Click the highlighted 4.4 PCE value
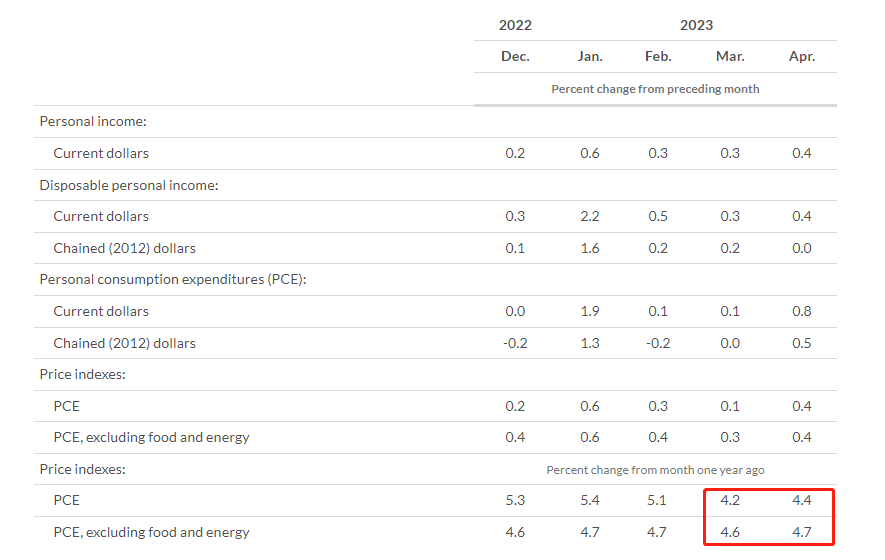Screen dimensions: 885x560 click(801, 501)
